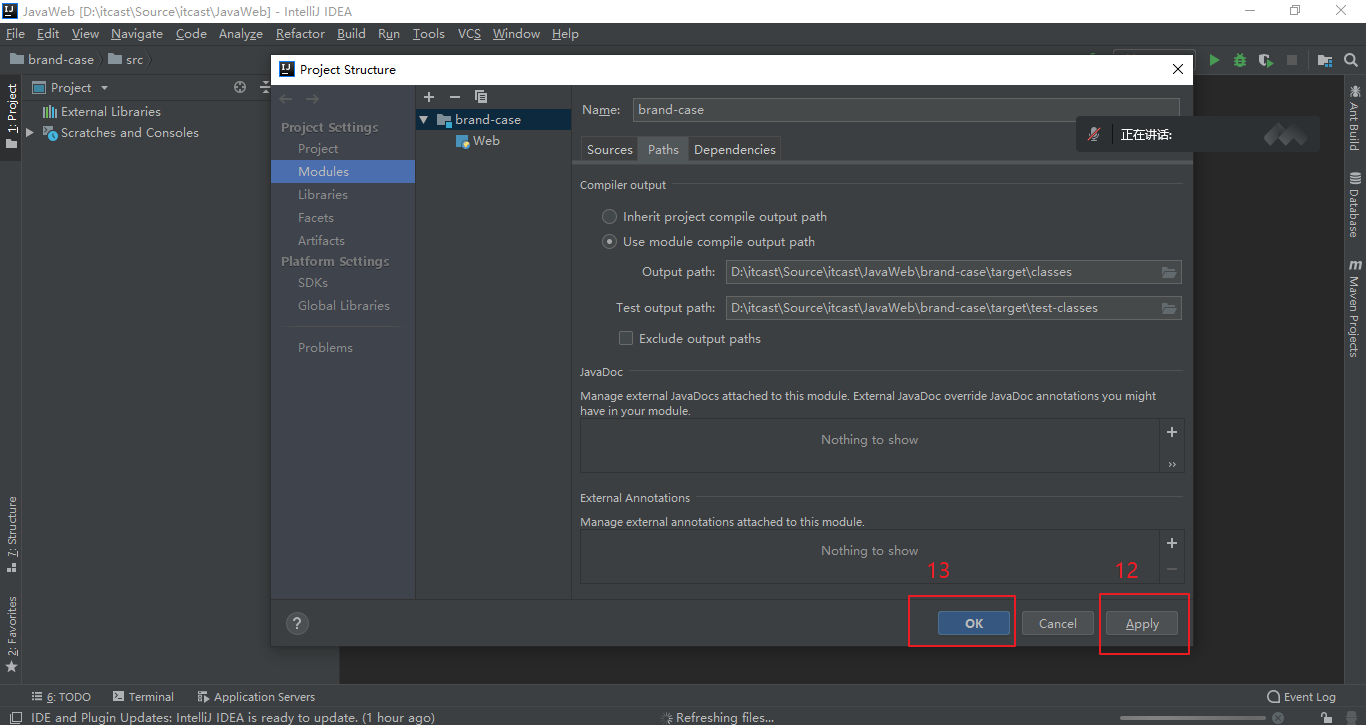The image size is (1366, 725).
Task: Click the module Name input field
Action: coord(907,110)
